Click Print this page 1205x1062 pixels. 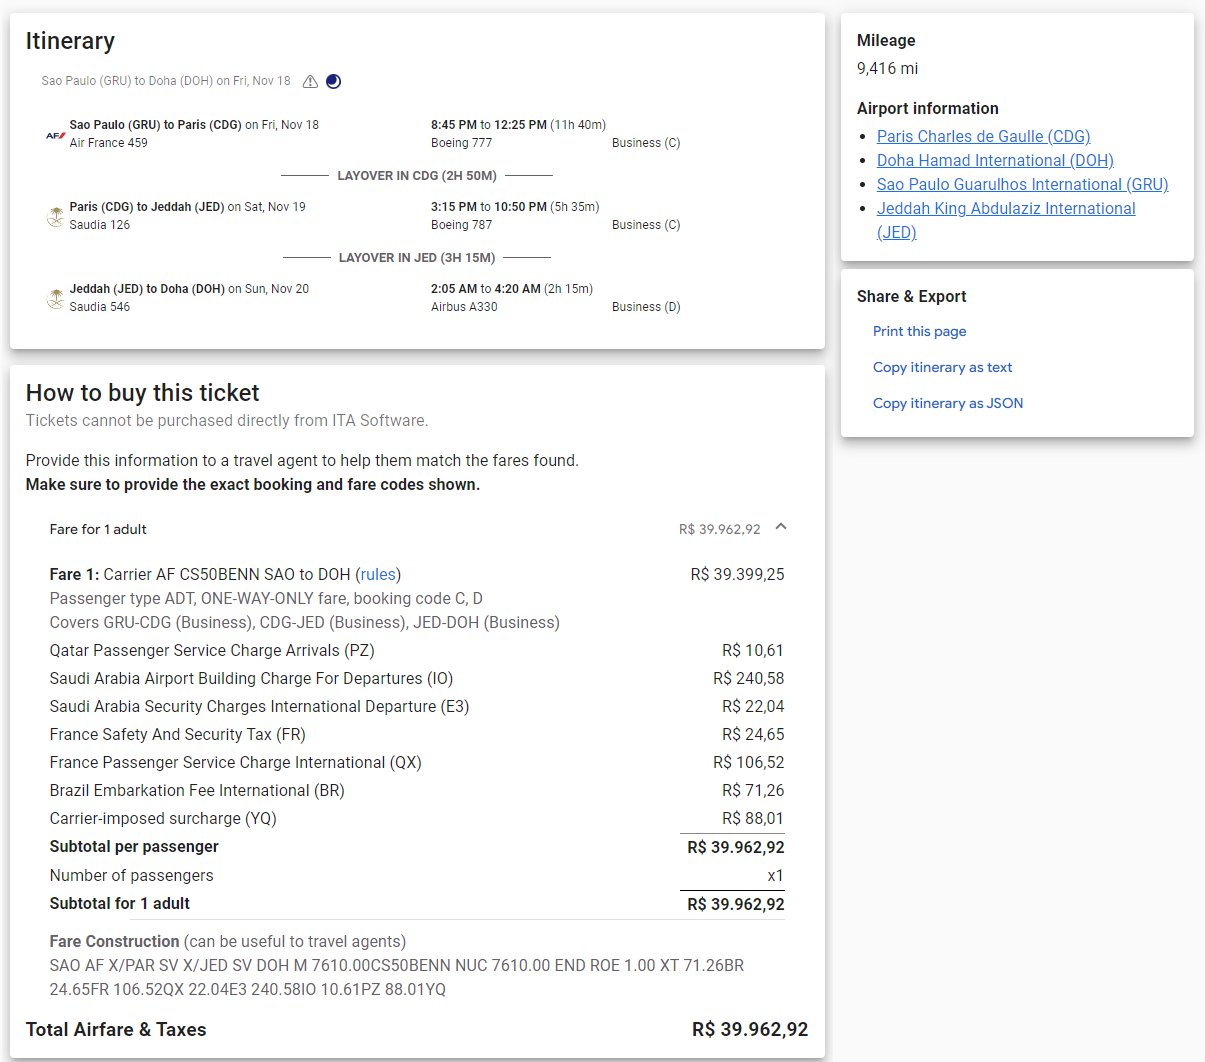click(x=919, y=331)
